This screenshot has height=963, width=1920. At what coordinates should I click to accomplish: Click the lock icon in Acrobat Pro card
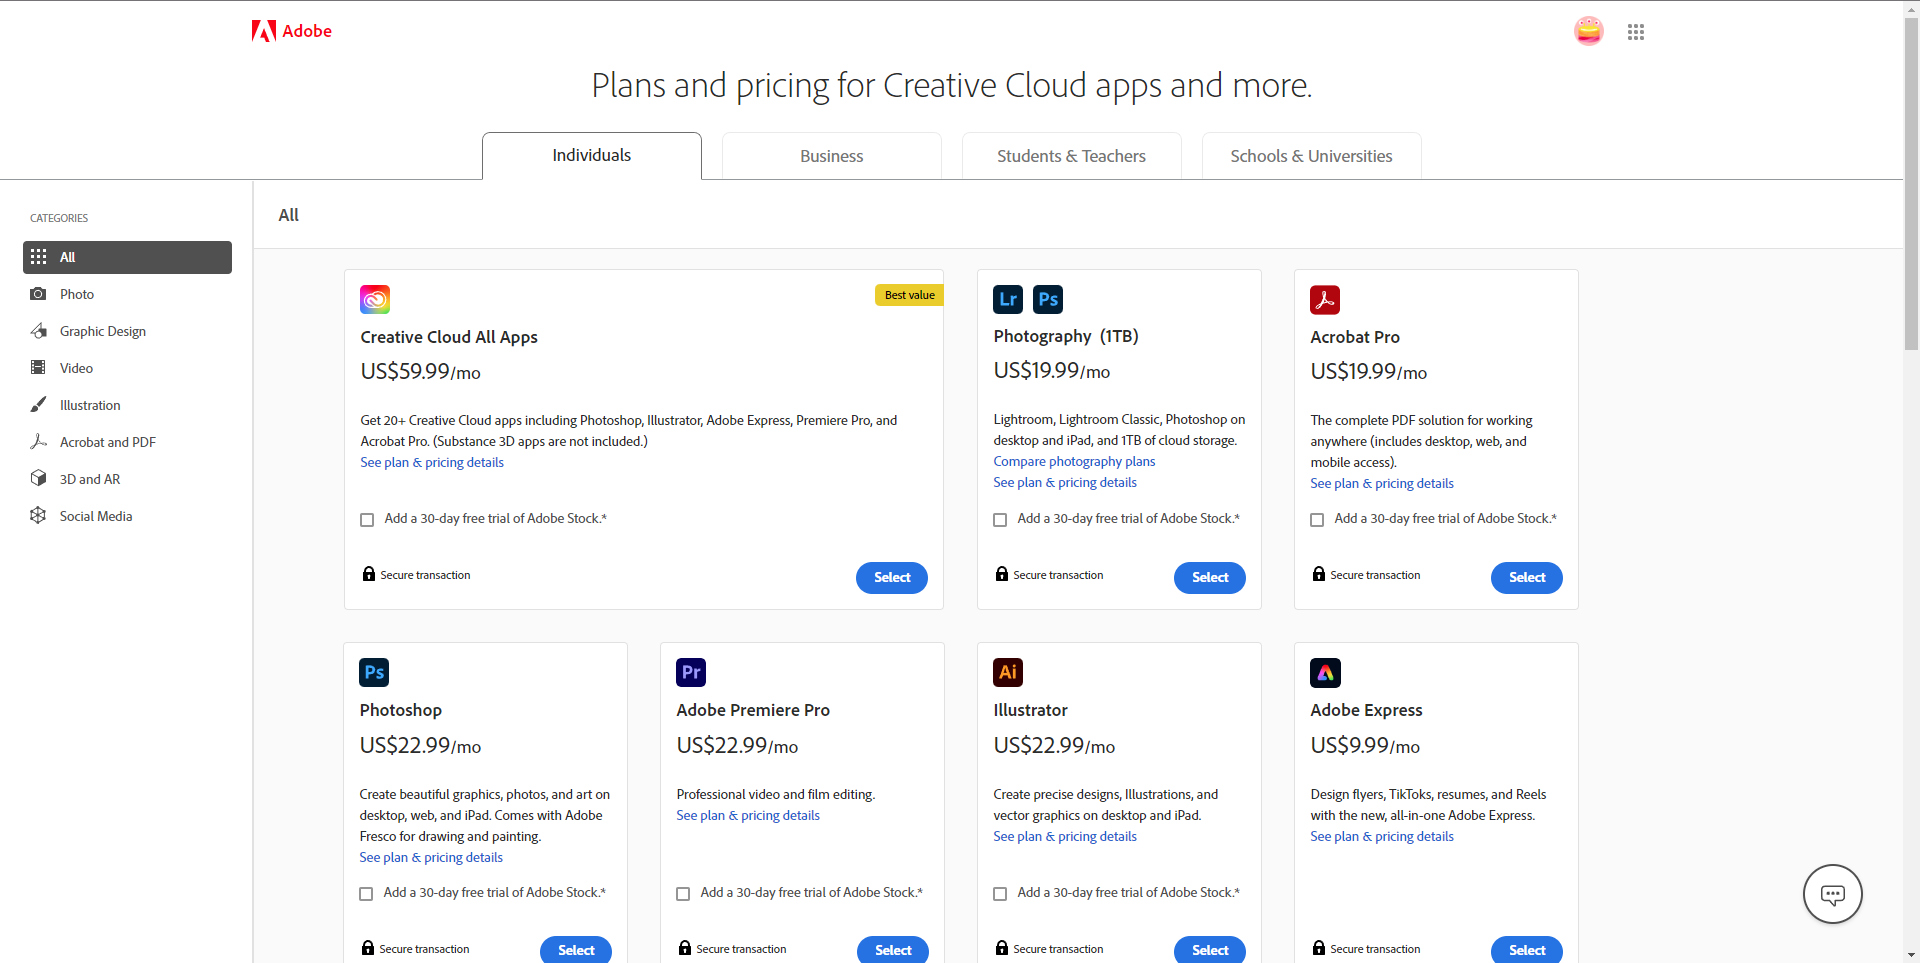click(1319, 574)
